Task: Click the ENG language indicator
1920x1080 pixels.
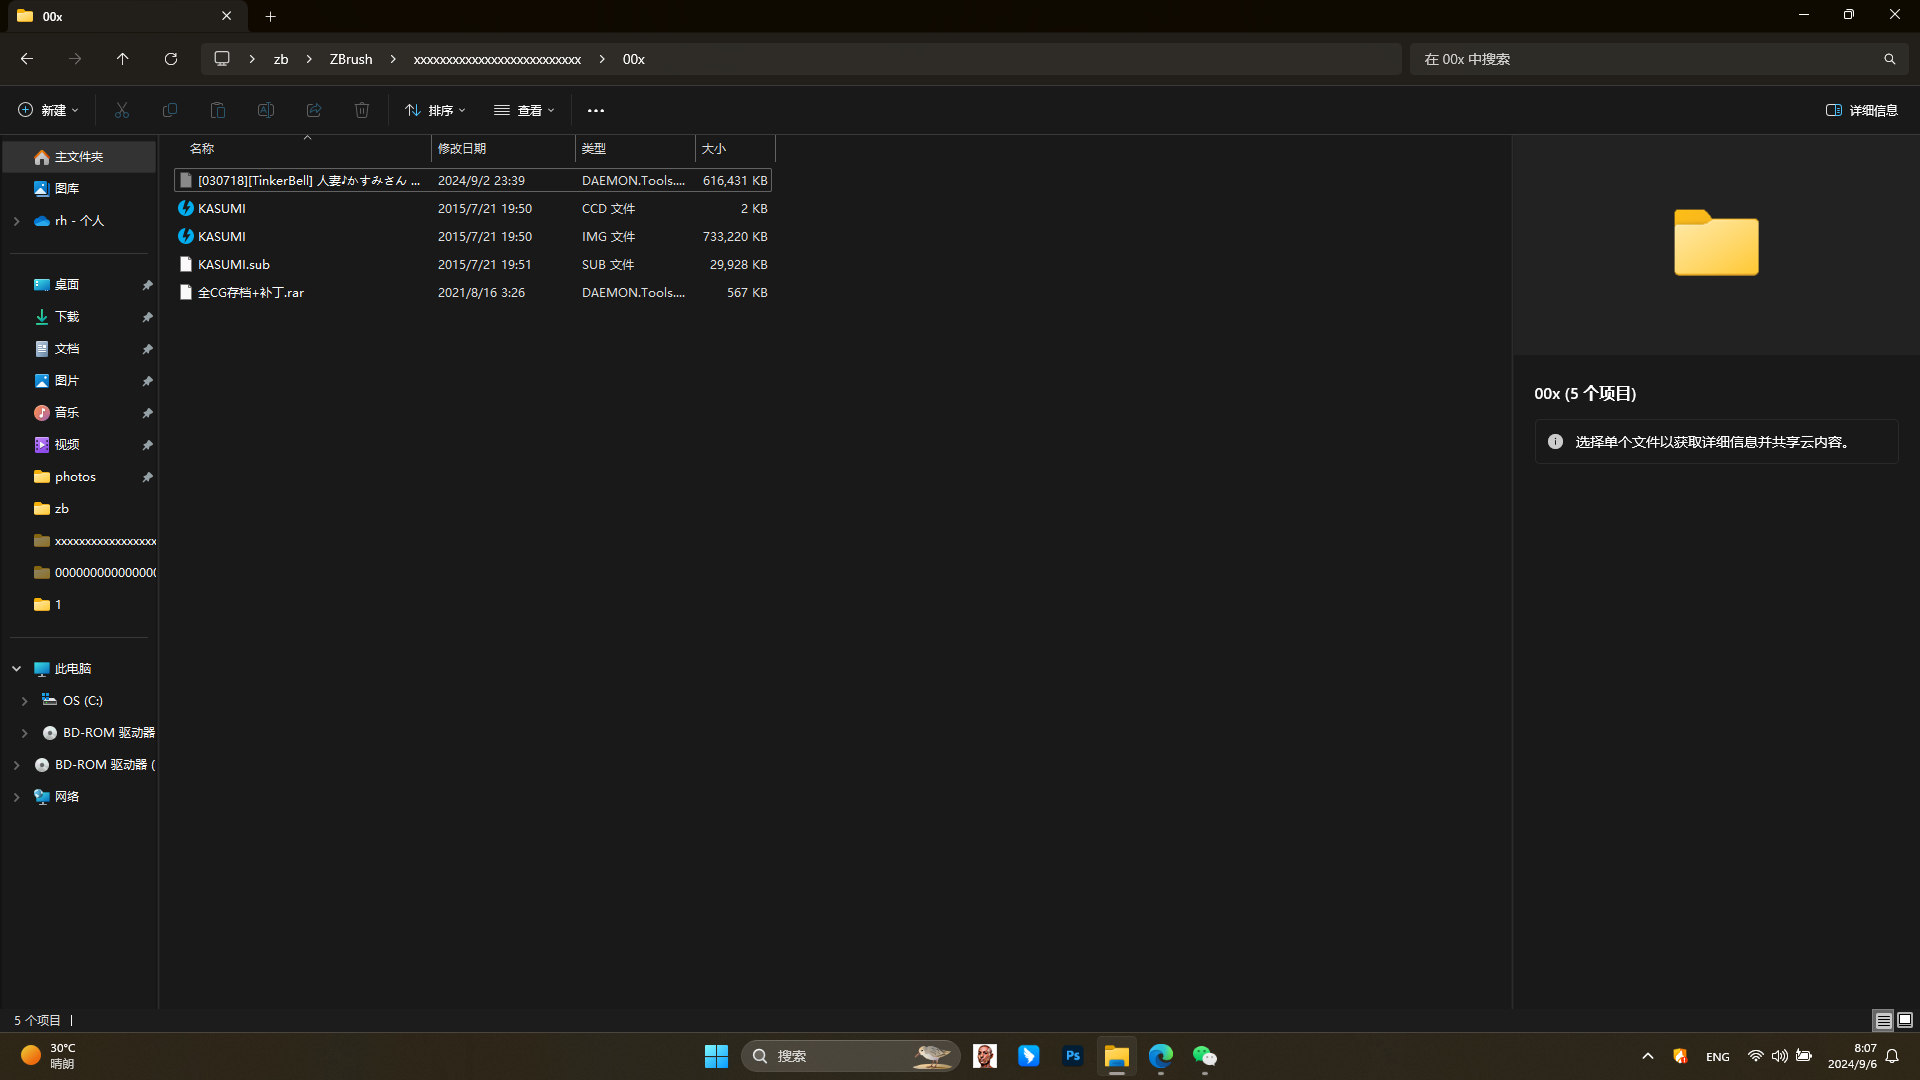Action: coord(1717,1057)
